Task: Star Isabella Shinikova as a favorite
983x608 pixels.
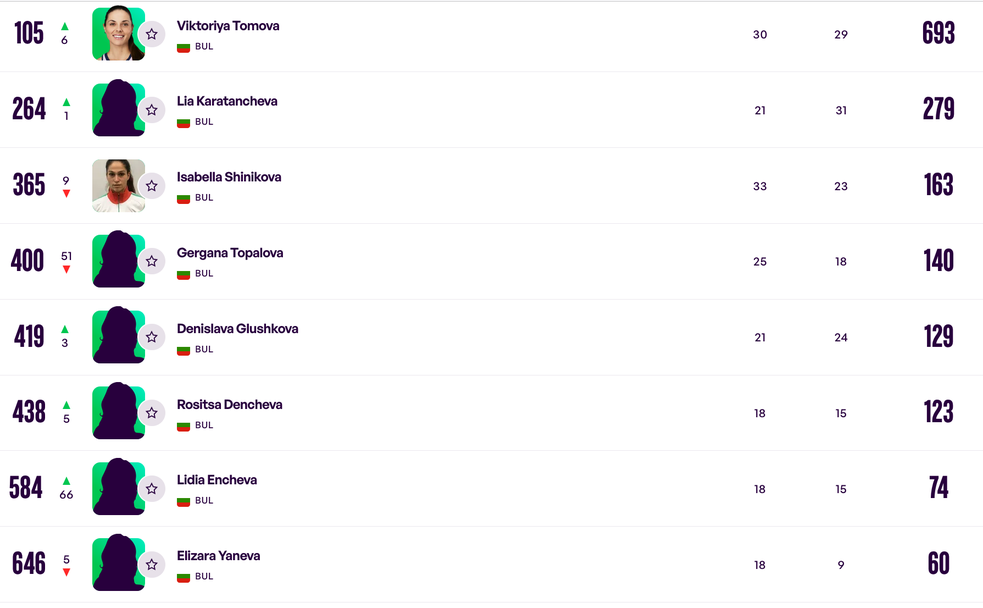Action: (x=152, y=186)
